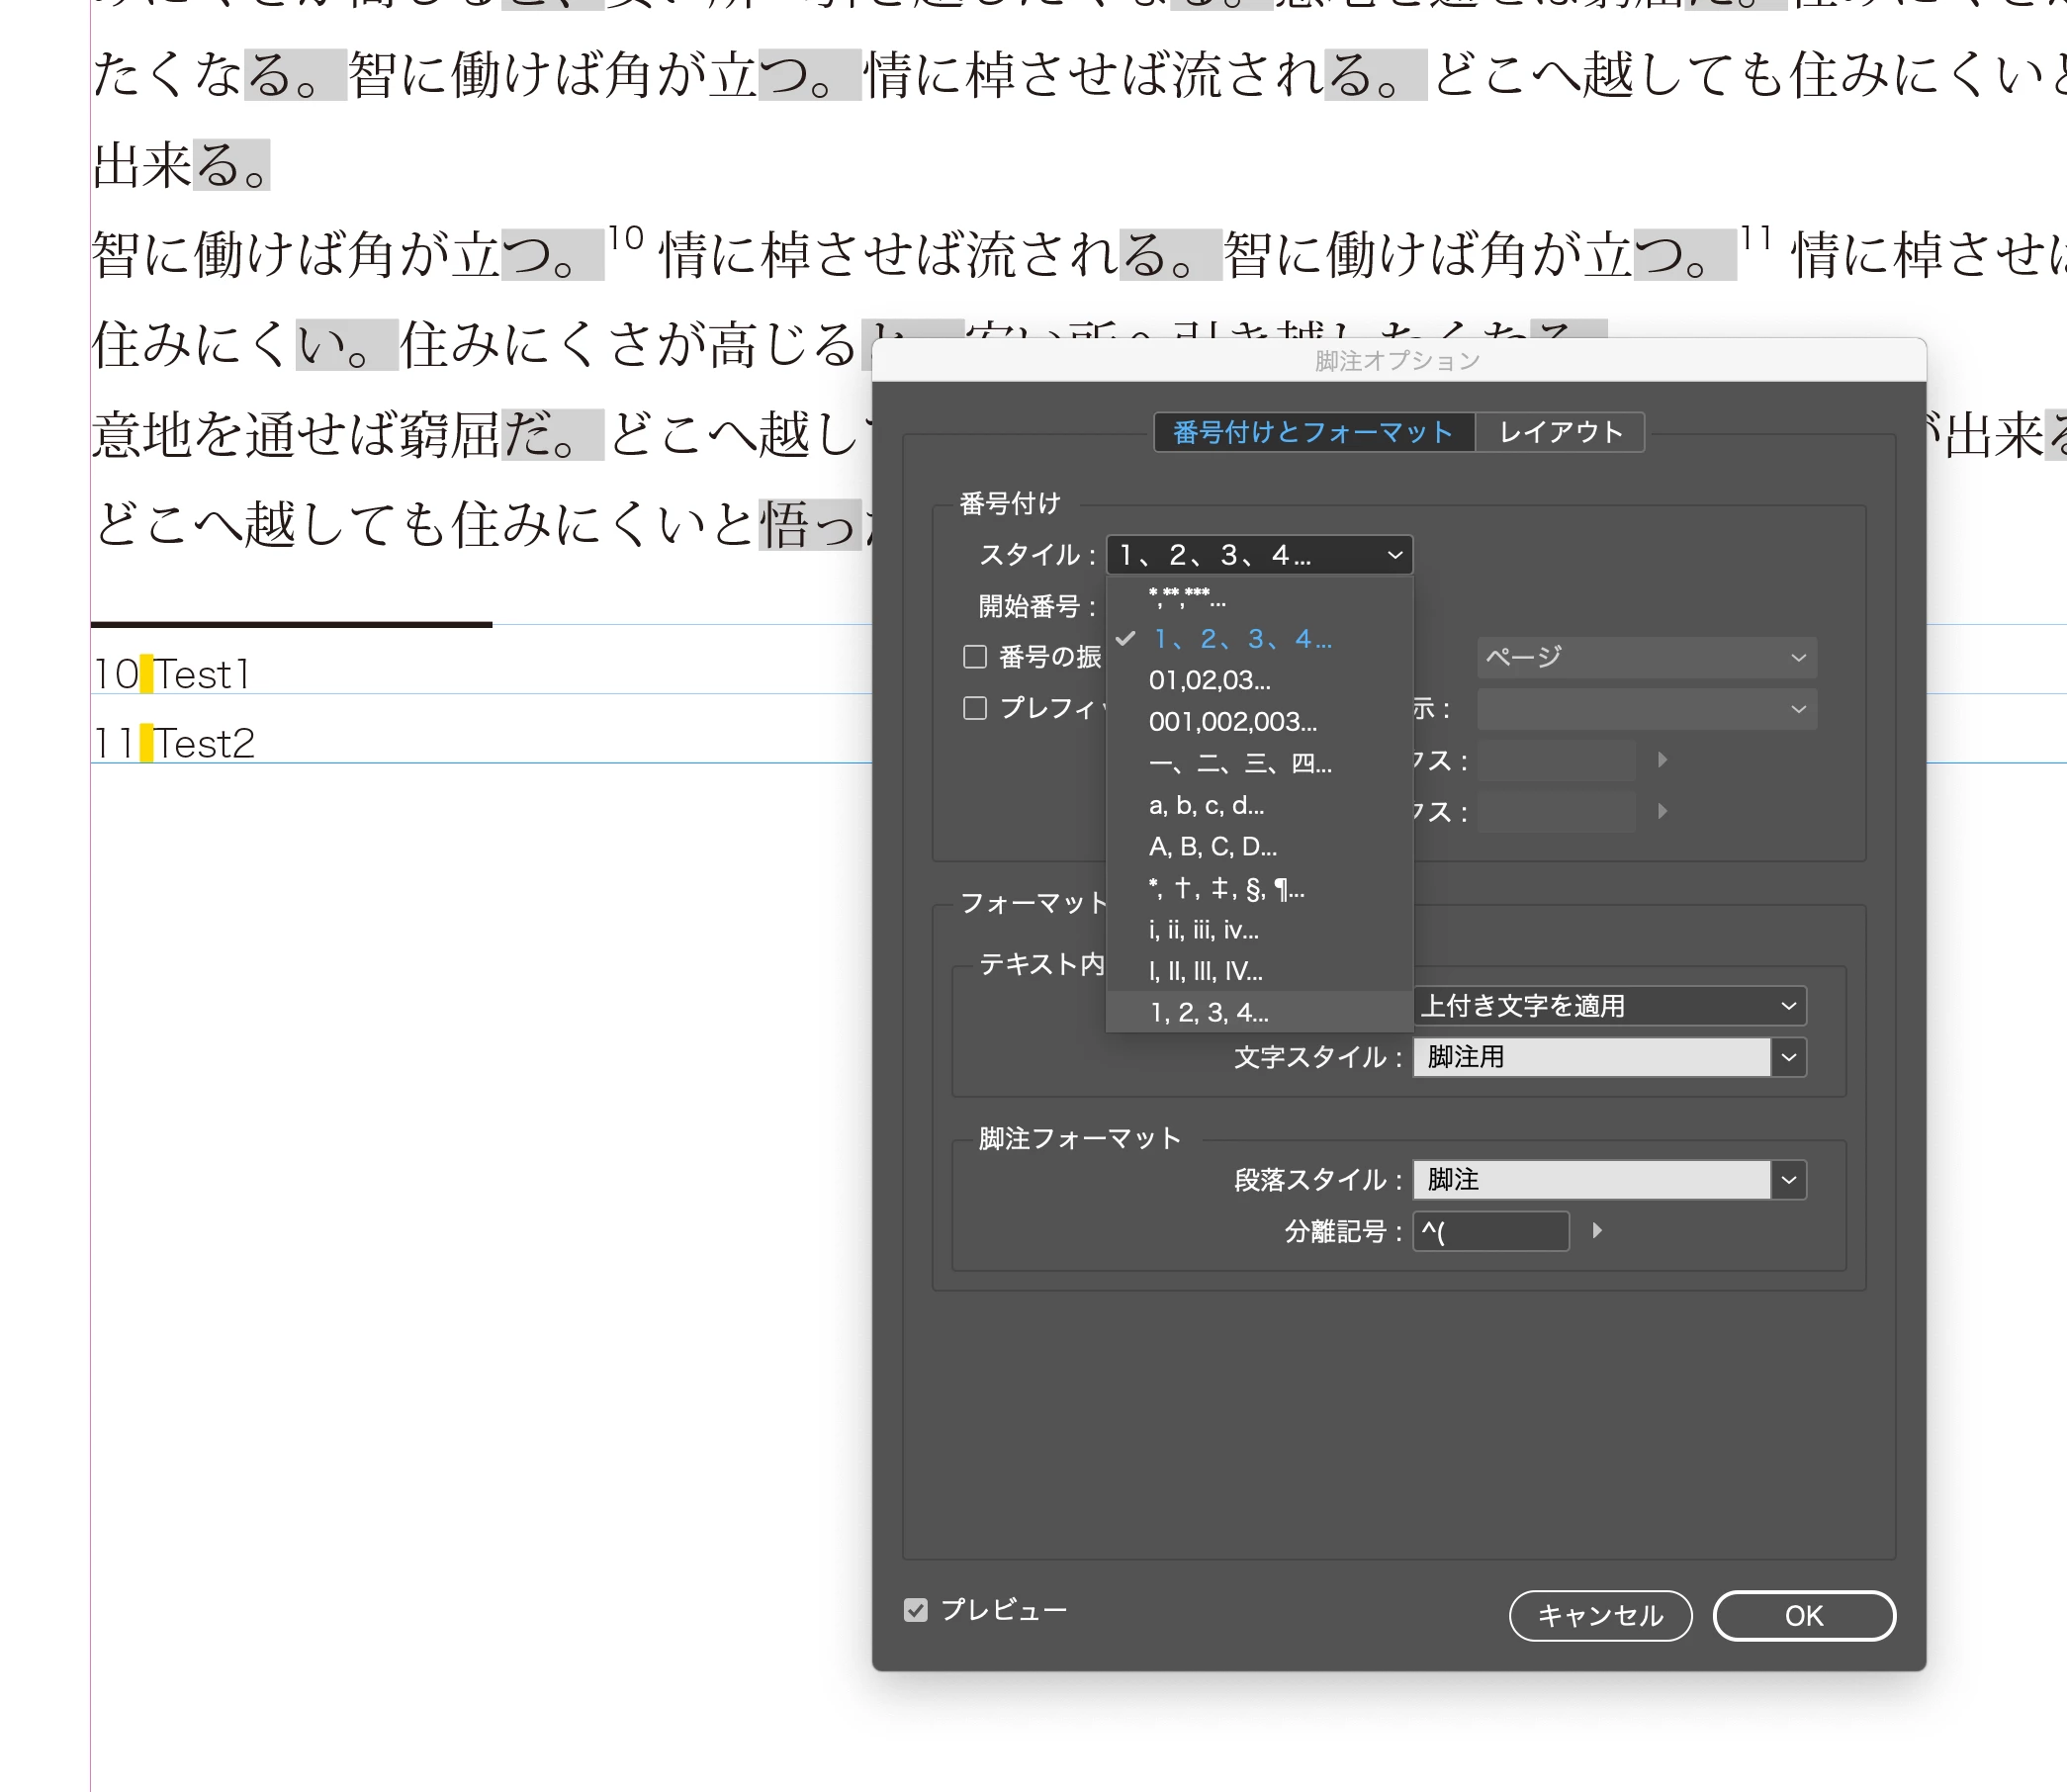Pick the asterisk dagger symbol style

1226,888
